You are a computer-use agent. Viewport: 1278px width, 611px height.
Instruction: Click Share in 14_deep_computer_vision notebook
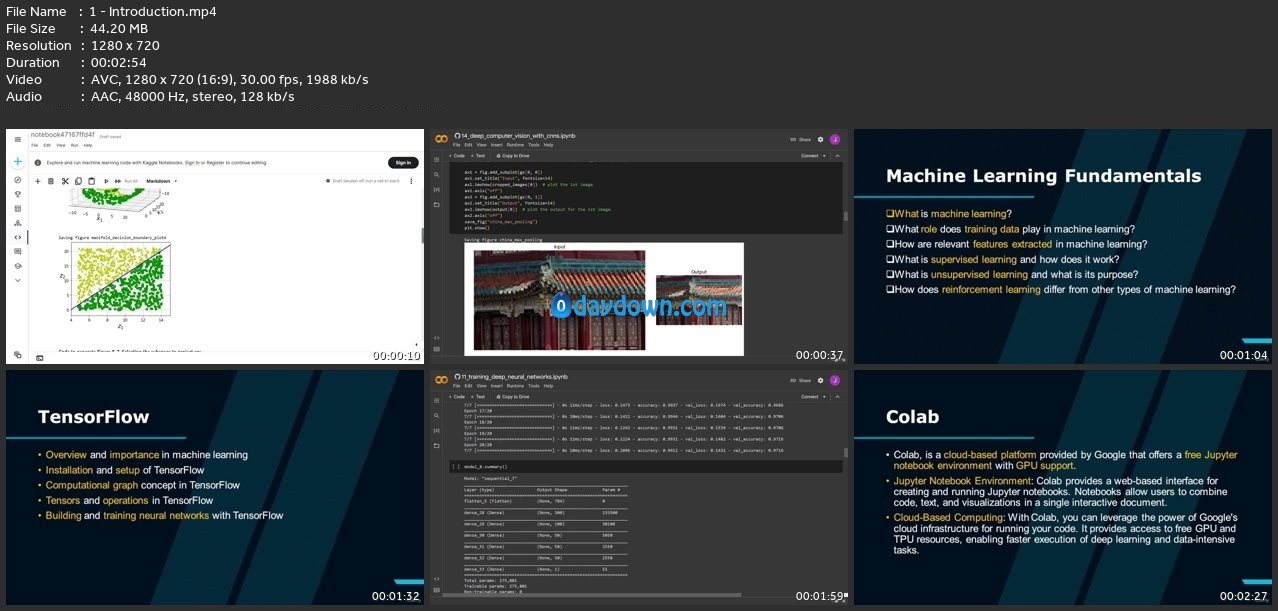(800, 140)
